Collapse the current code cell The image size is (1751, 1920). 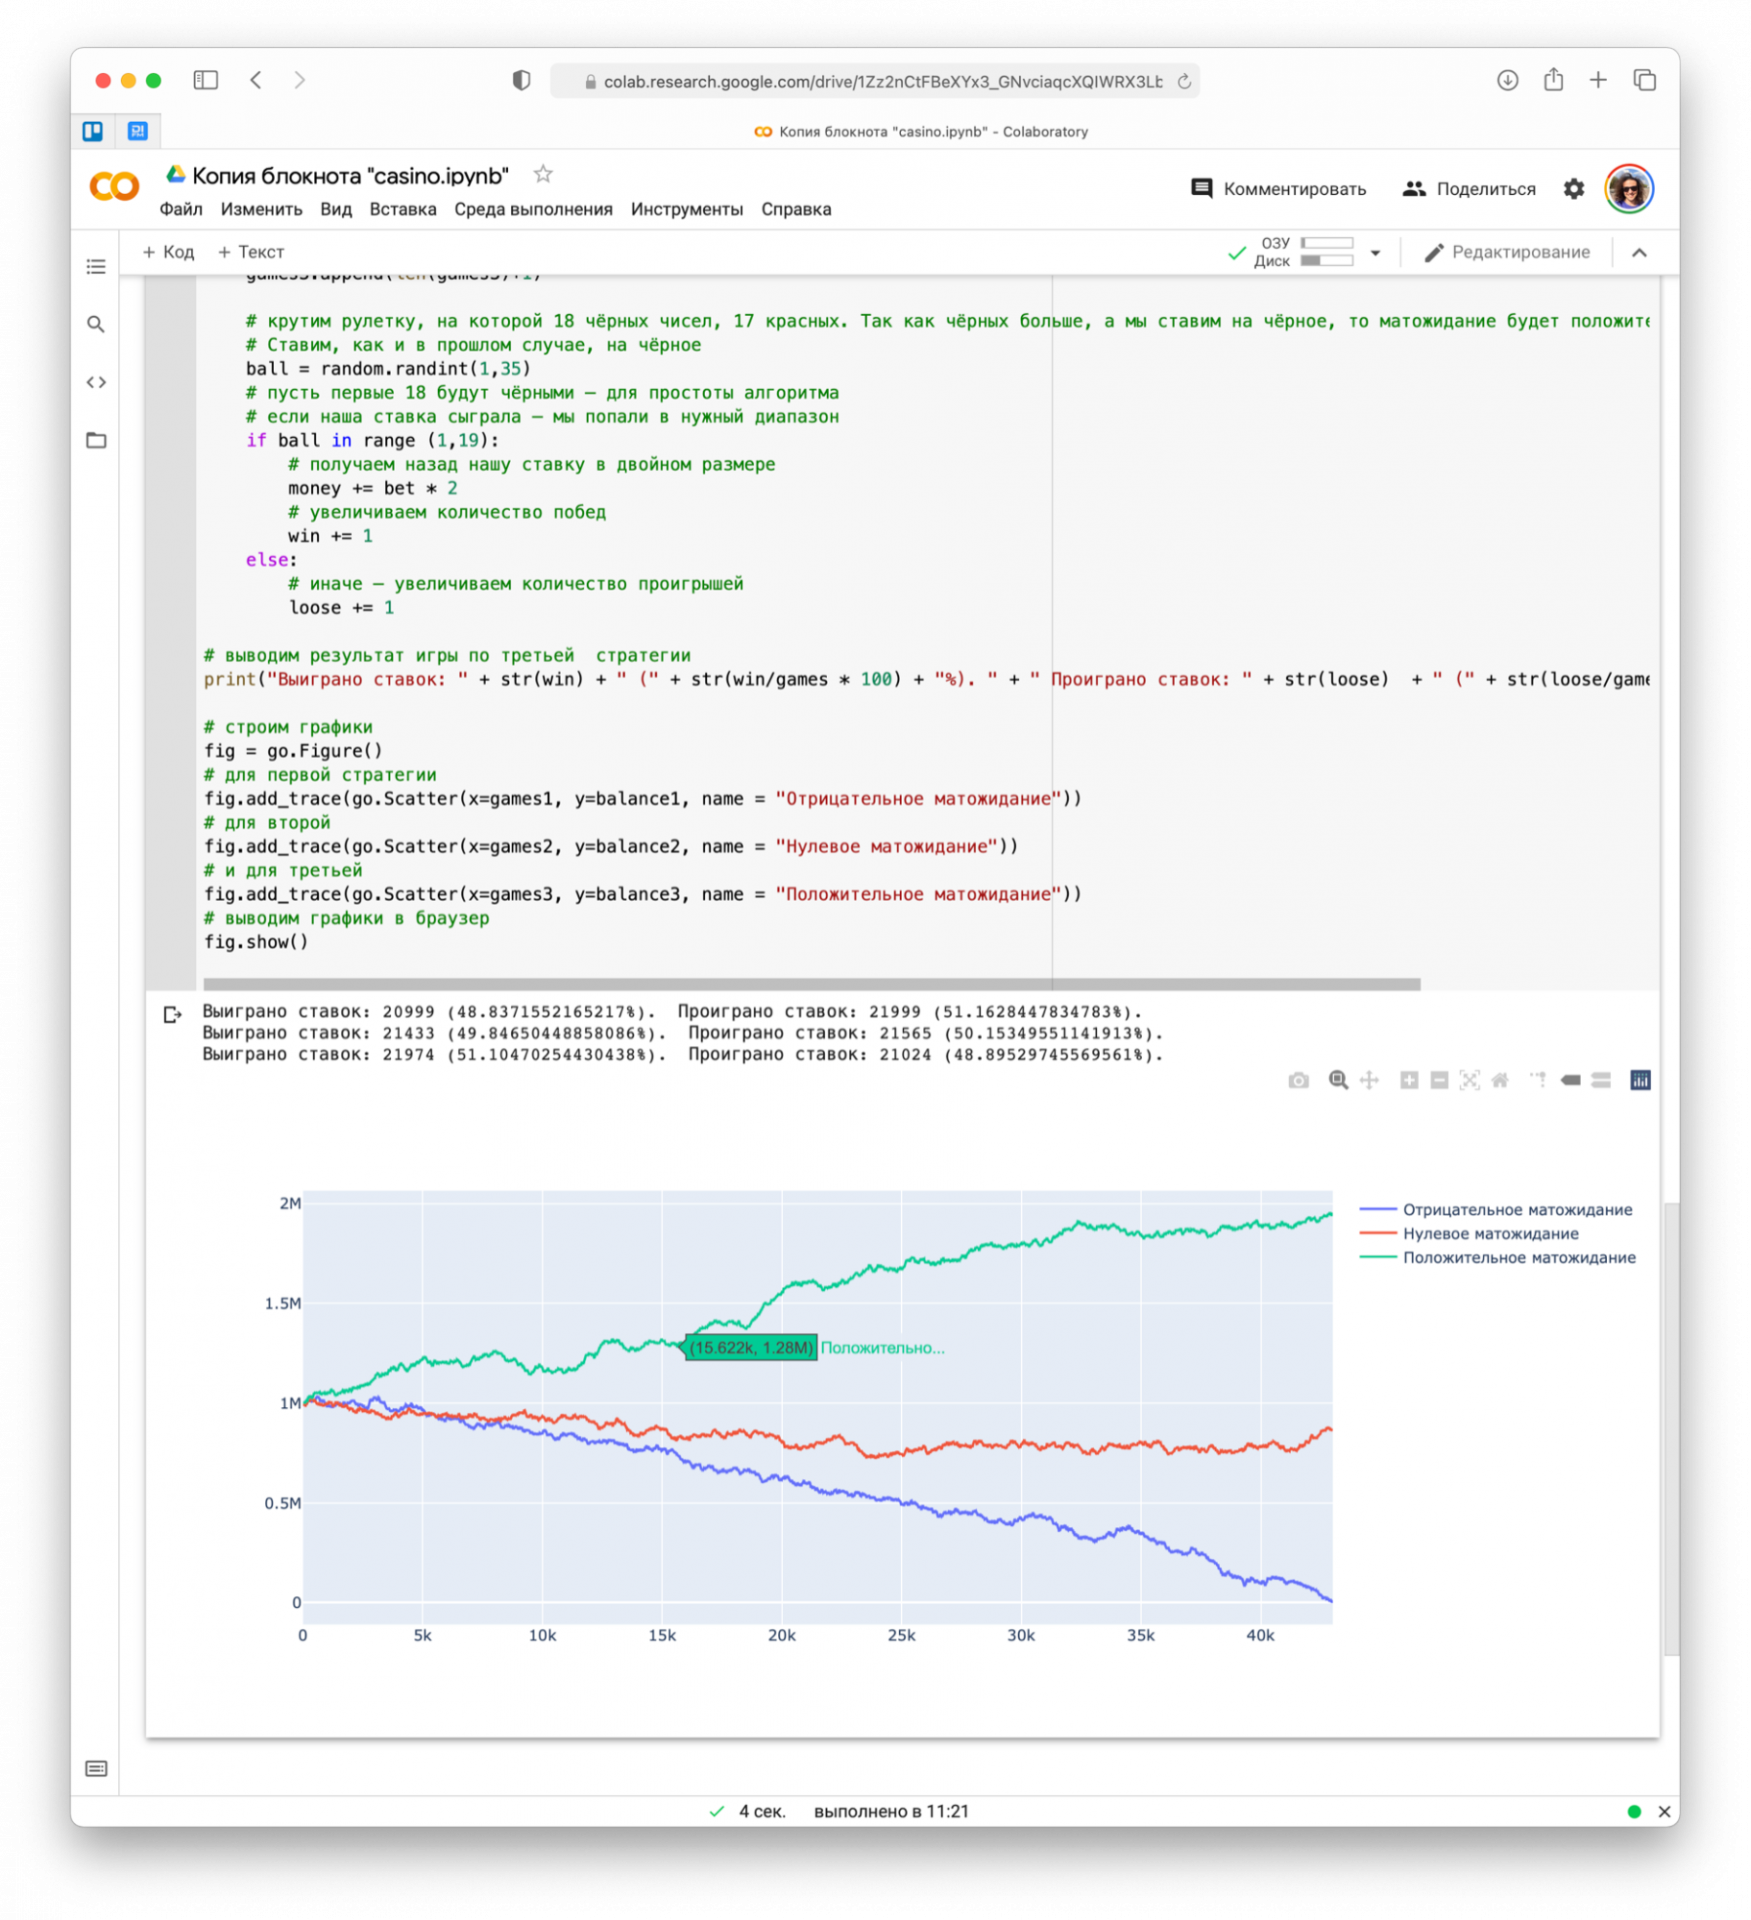pos(1640,252)
